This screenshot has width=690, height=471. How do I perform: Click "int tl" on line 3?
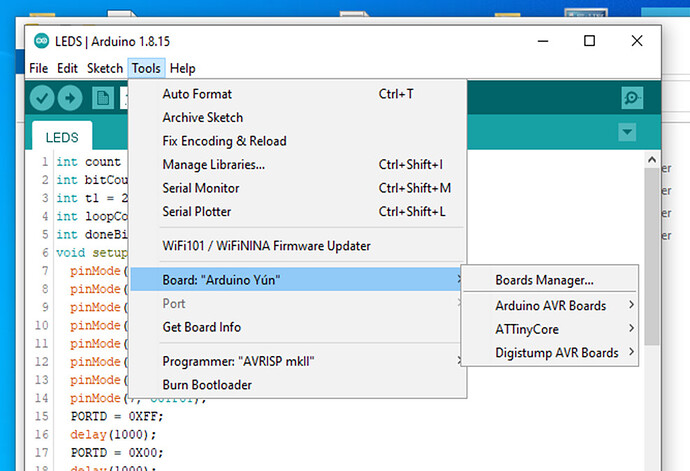[77, 198]
